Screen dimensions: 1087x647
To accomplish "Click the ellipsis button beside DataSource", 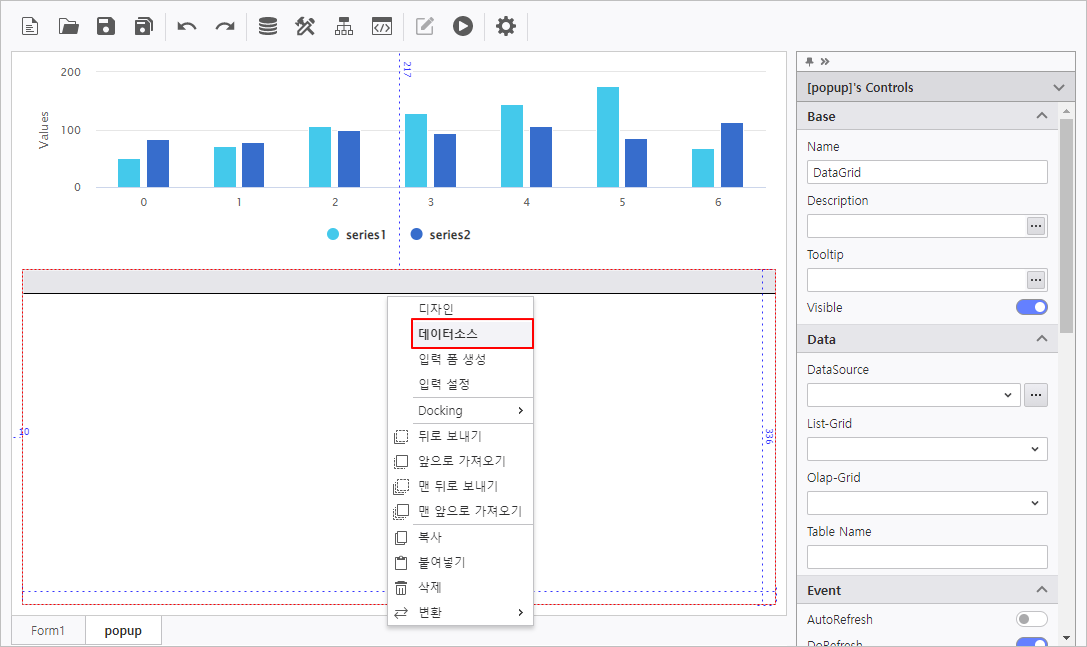I will click(x=1036, y=395).
